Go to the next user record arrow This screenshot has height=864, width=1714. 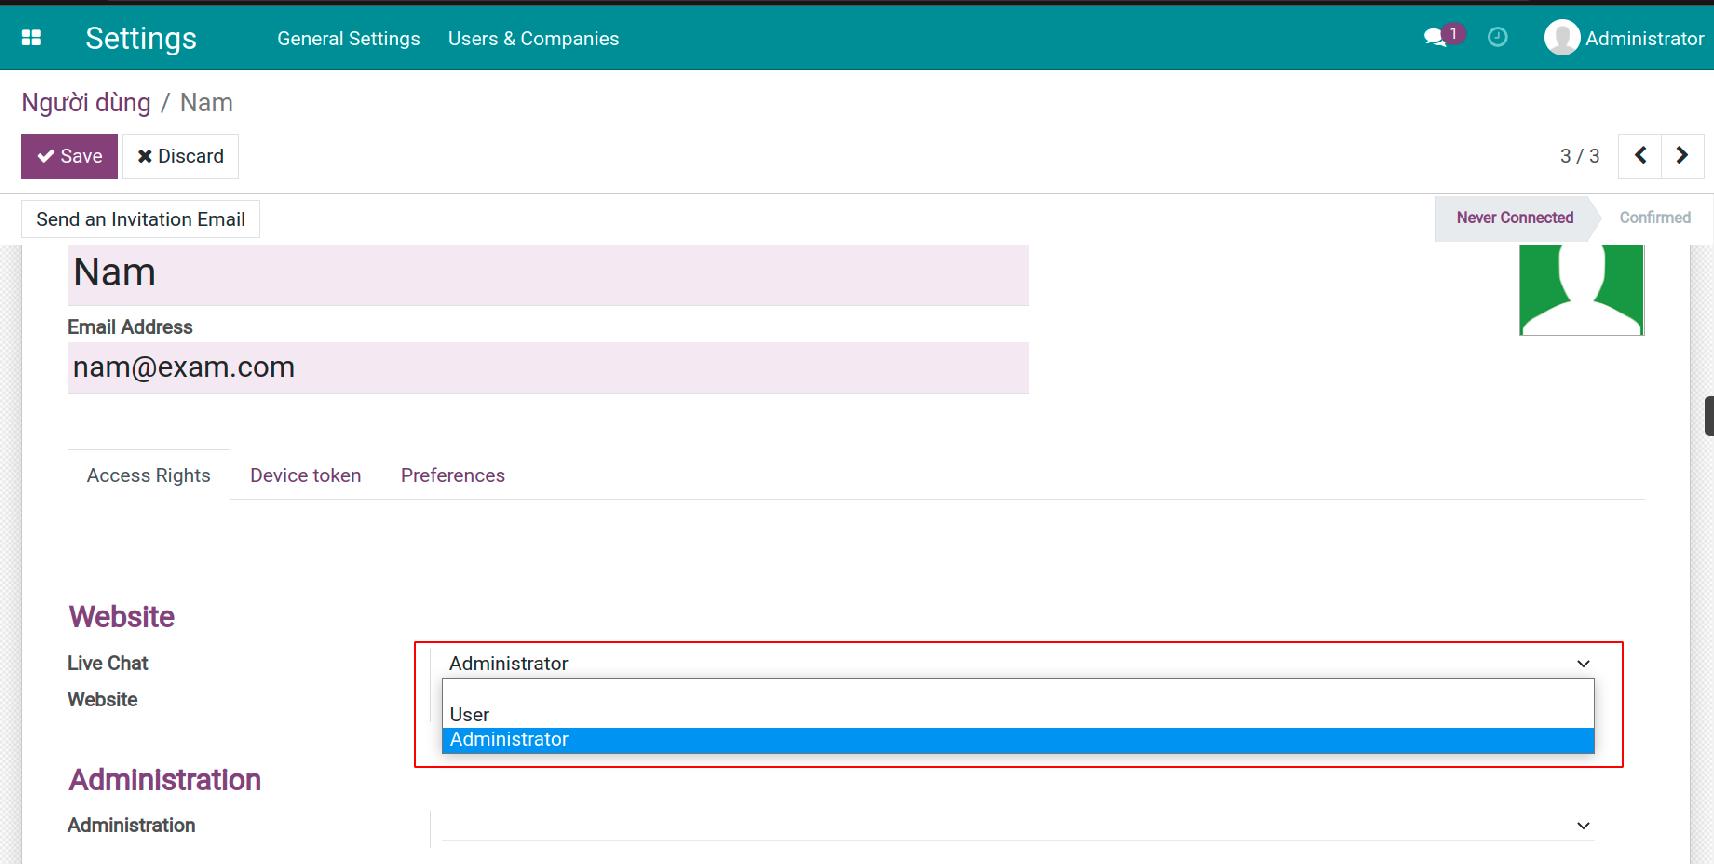(x=1683, y=156)
